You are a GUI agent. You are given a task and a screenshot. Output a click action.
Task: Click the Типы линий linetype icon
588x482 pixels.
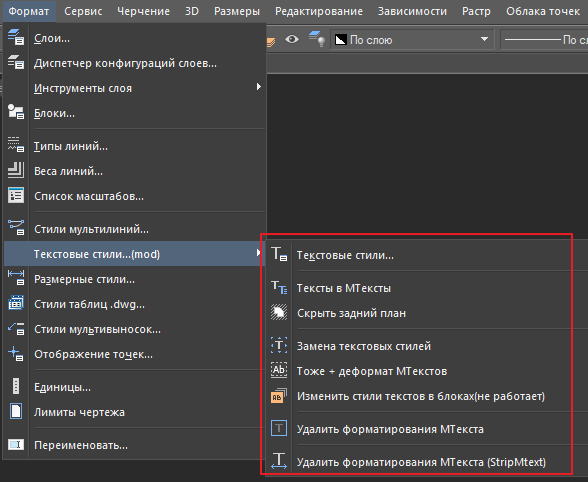pyautogui.click(x=16, y=145)
